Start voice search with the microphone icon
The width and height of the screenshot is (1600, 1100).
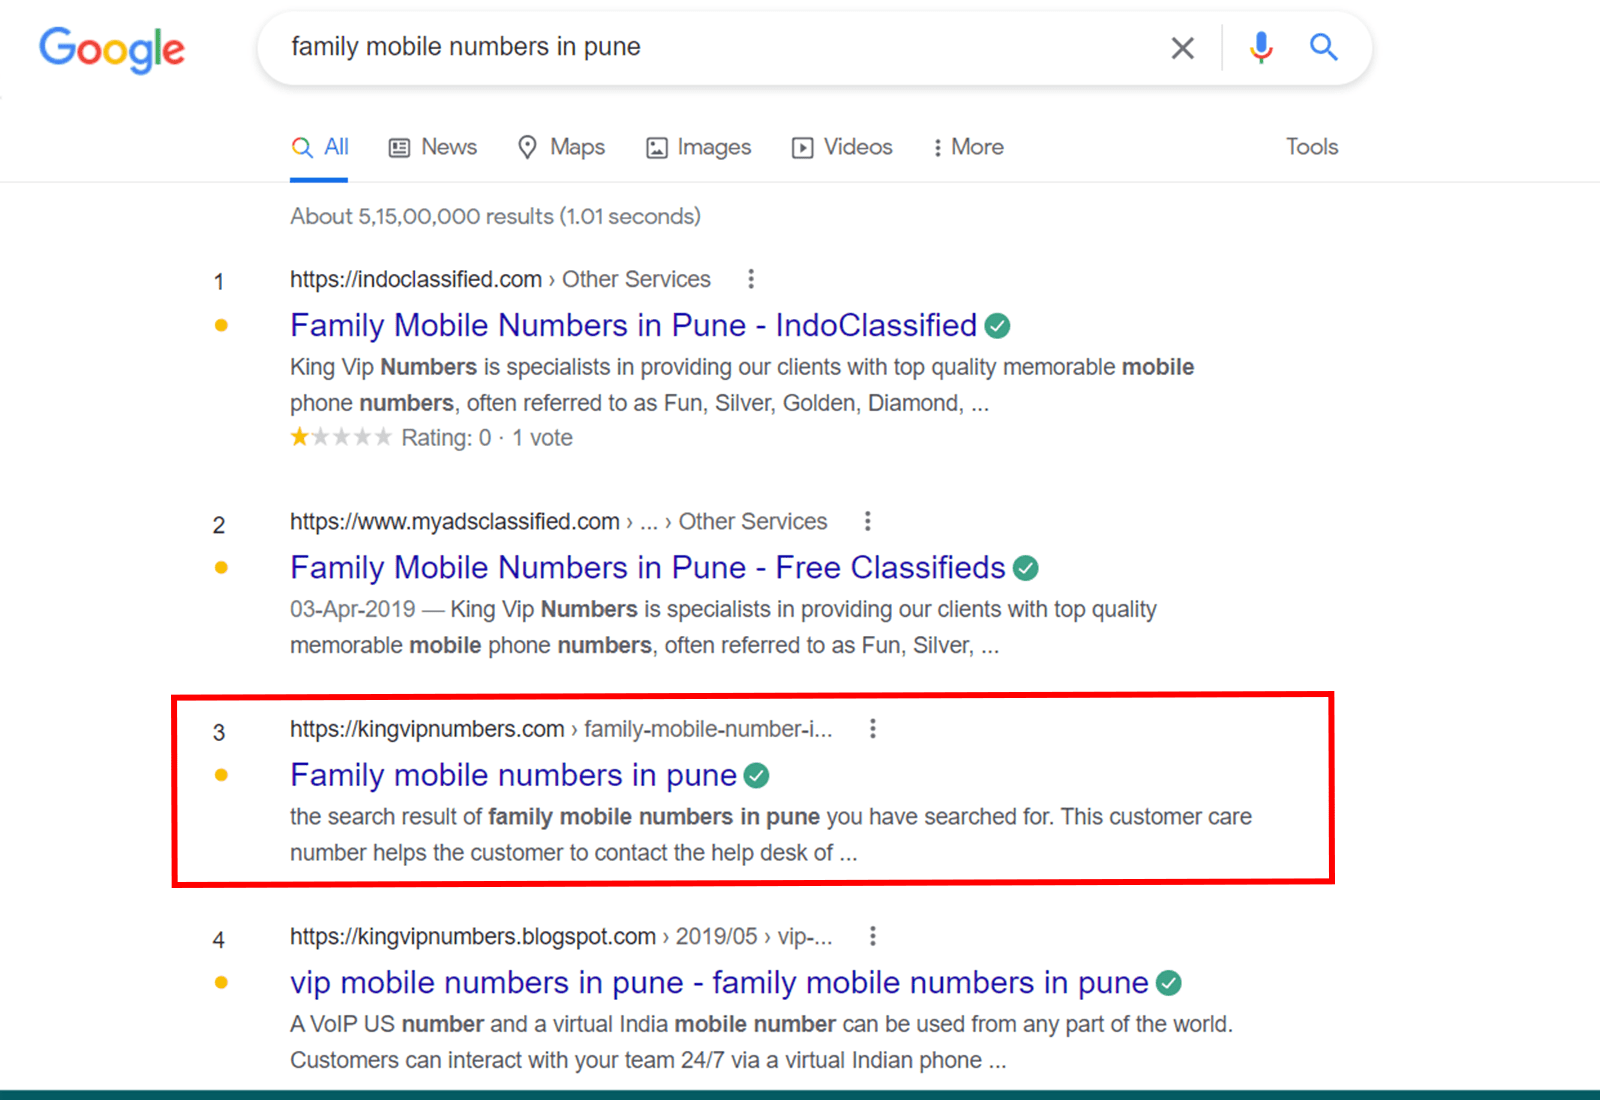(x=1261, y=47)
